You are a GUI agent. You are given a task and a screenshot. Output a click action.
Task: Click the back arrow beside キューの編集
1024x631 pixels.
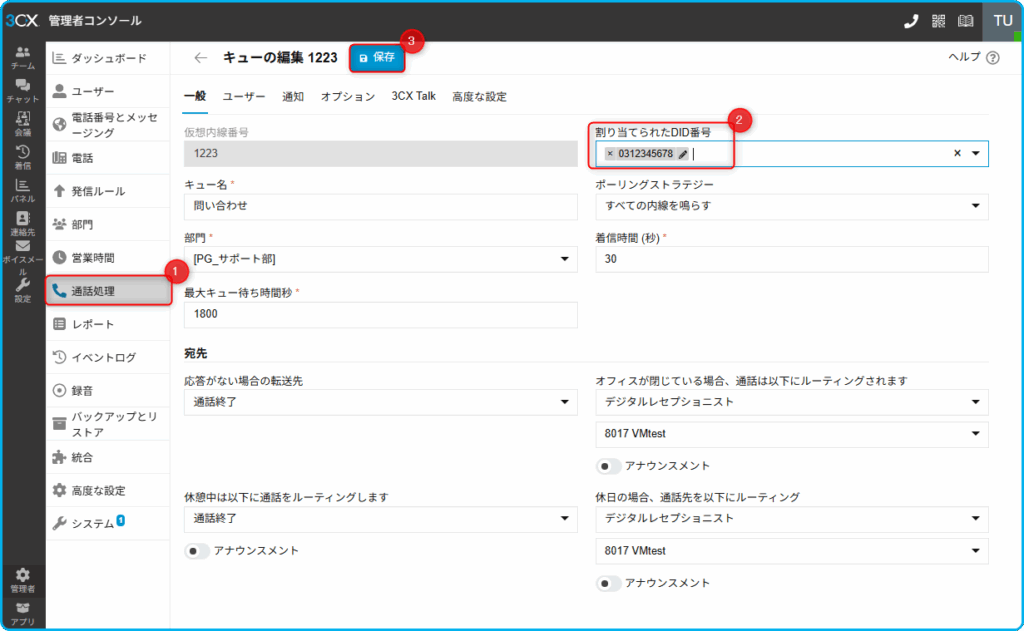click(201, 58)
